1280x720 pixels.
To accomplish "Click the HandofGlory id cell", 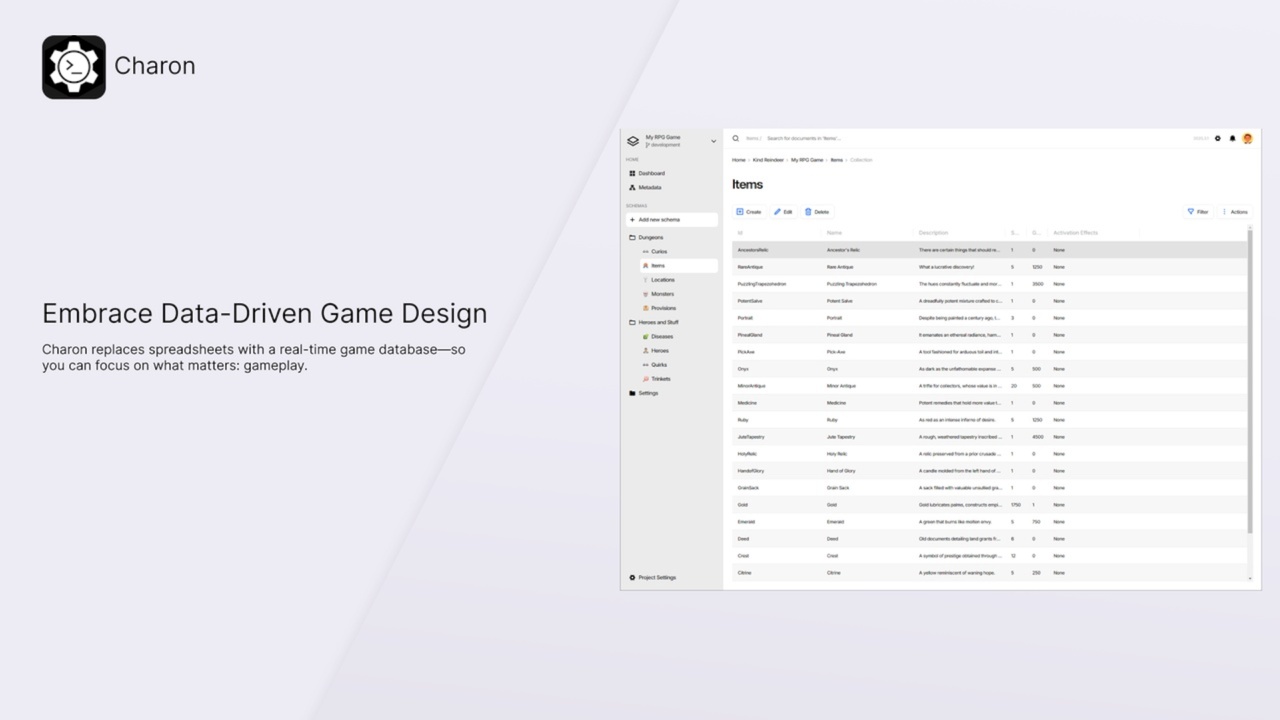I will pyautogui.click(x=752, y=471).
